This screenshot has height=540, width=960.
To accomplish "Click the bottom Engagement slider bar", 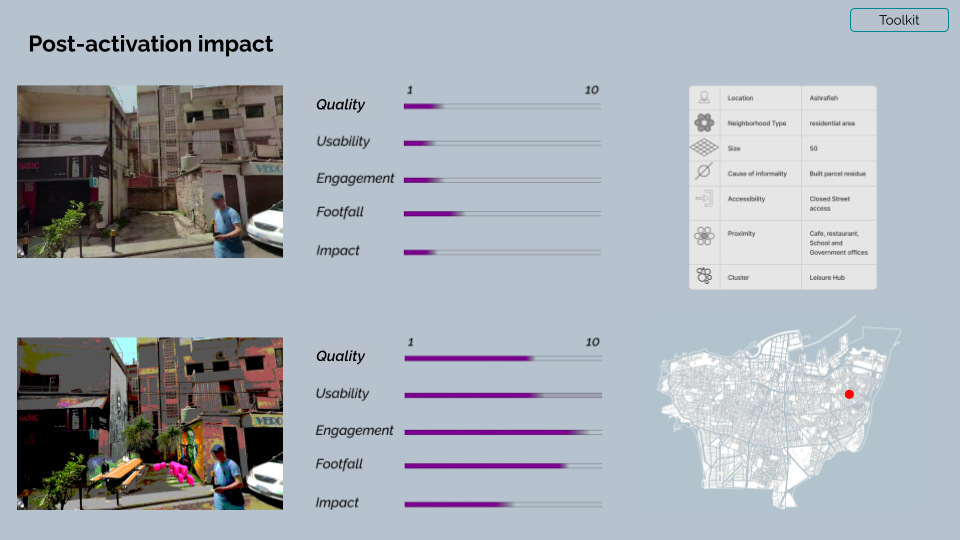I will coord(503,432).
